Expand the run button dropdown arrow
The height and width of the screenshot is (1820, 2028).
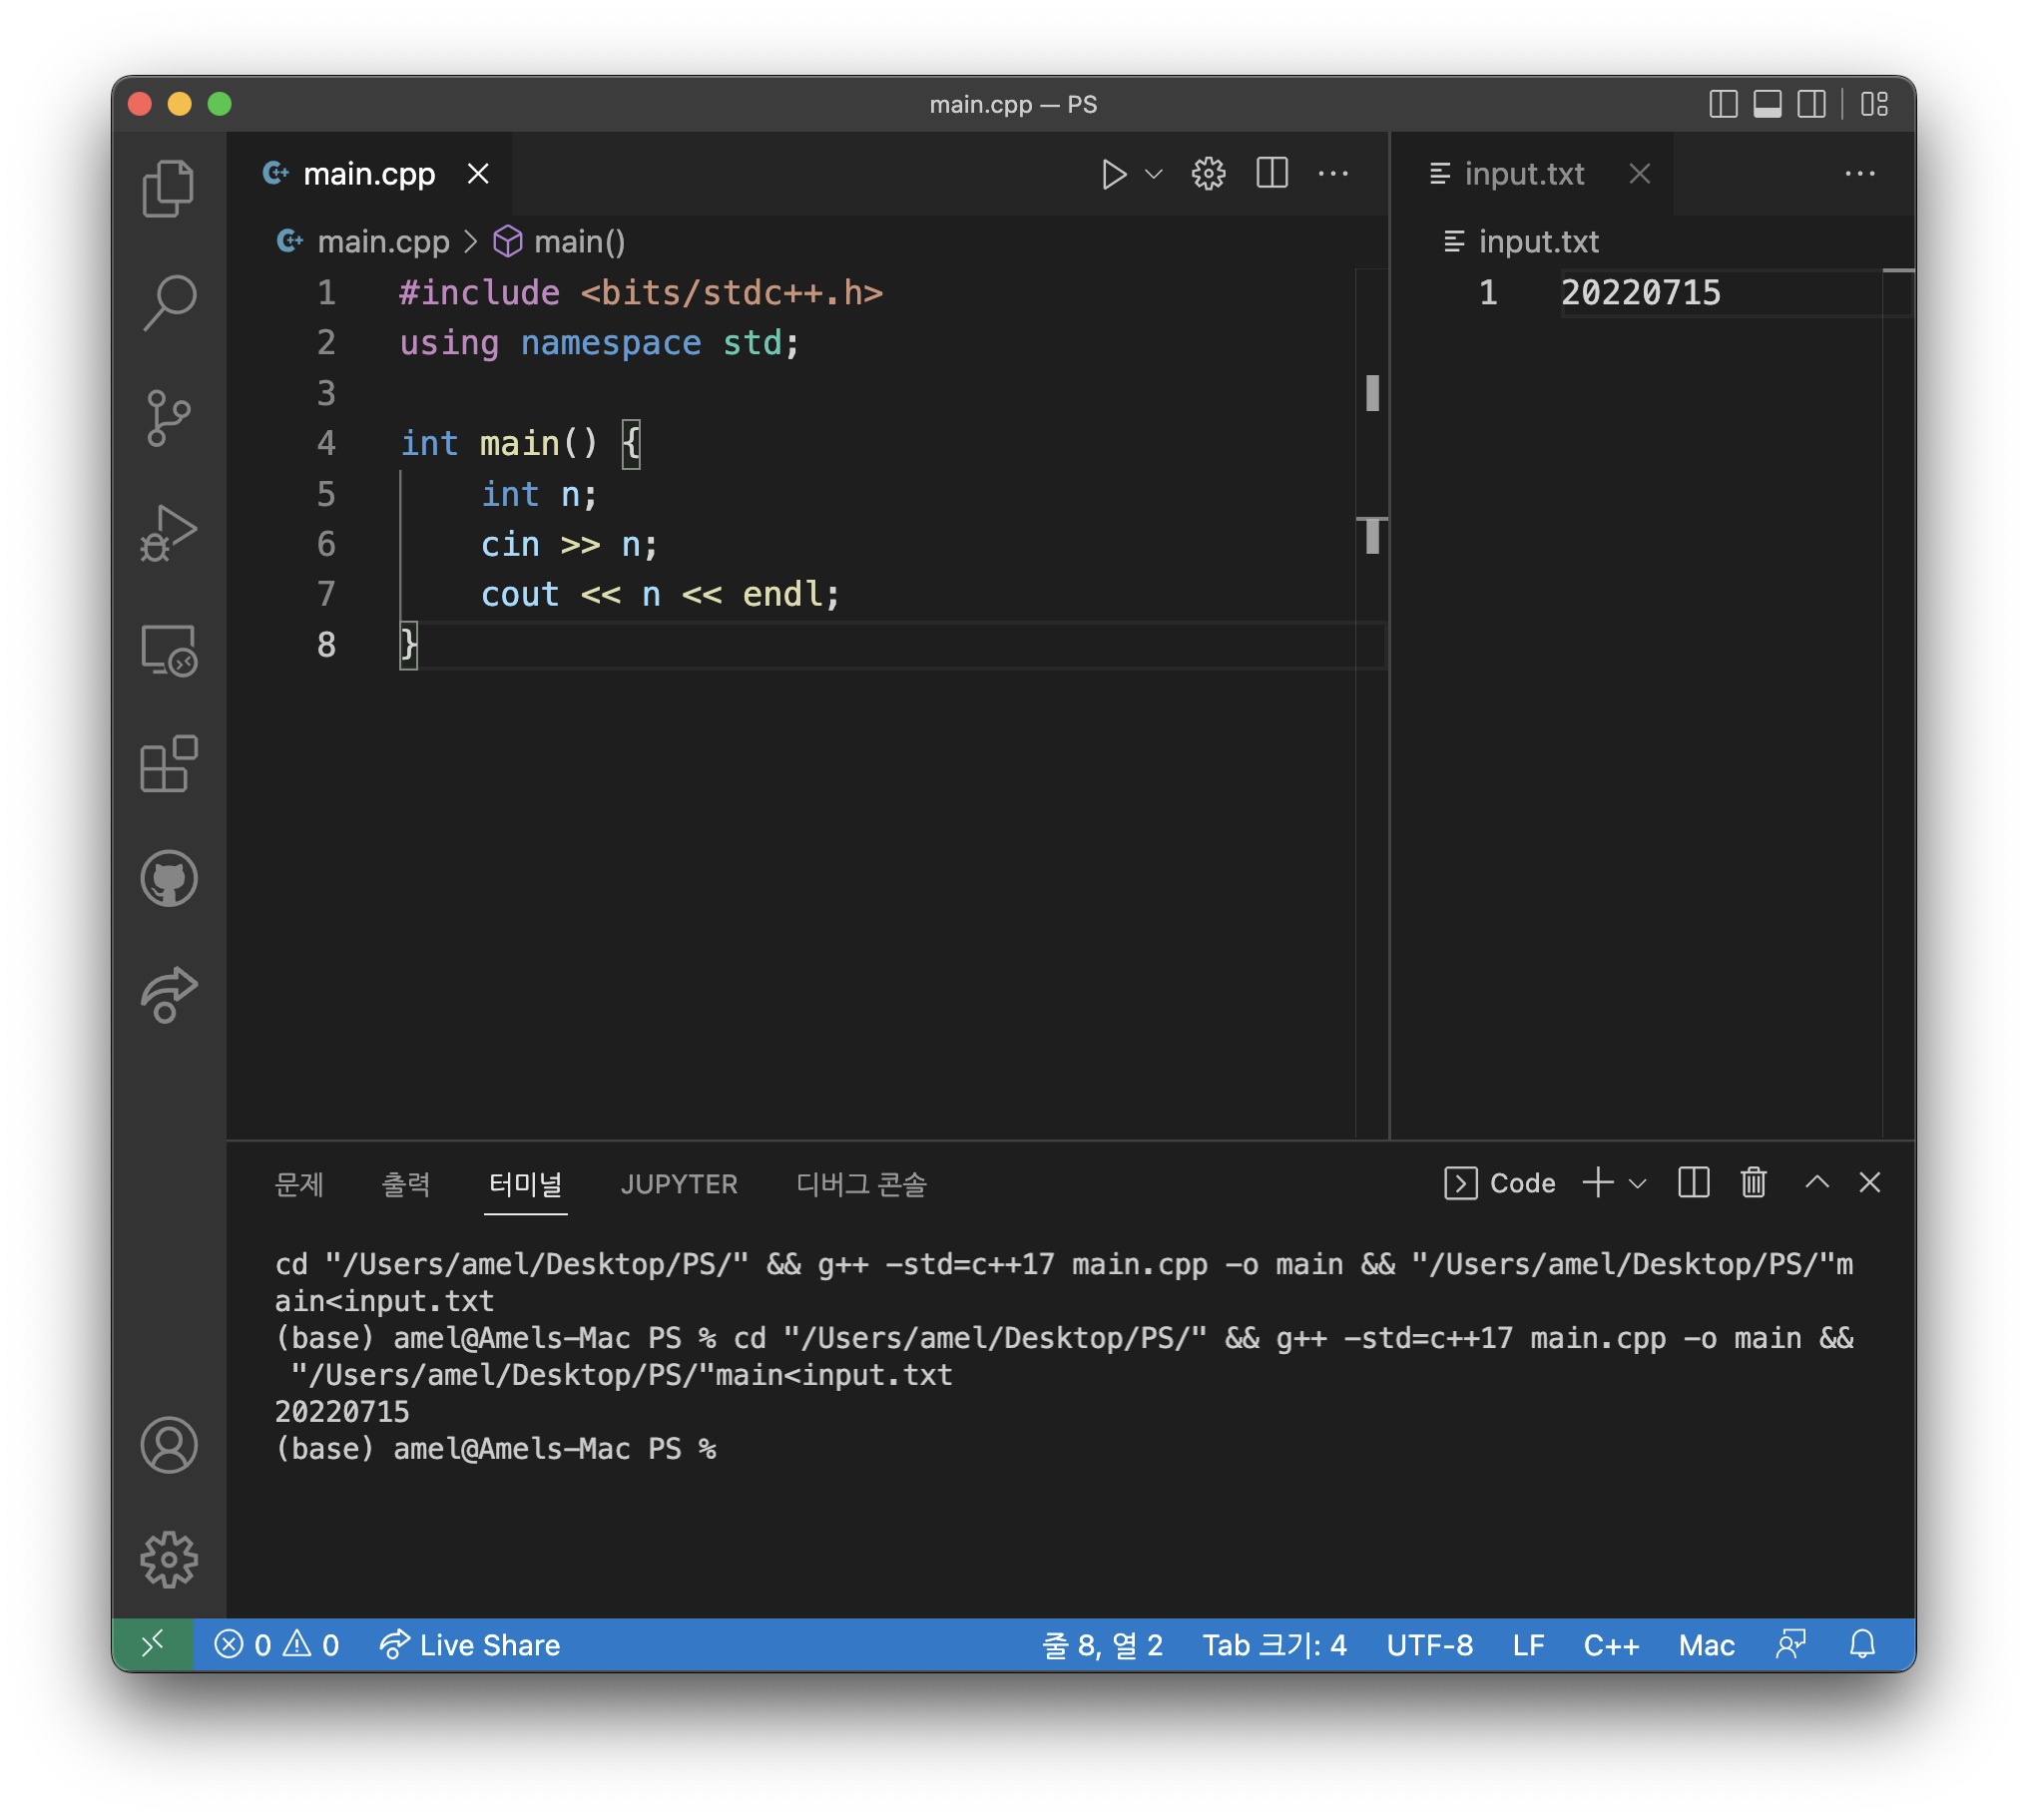1153,174
